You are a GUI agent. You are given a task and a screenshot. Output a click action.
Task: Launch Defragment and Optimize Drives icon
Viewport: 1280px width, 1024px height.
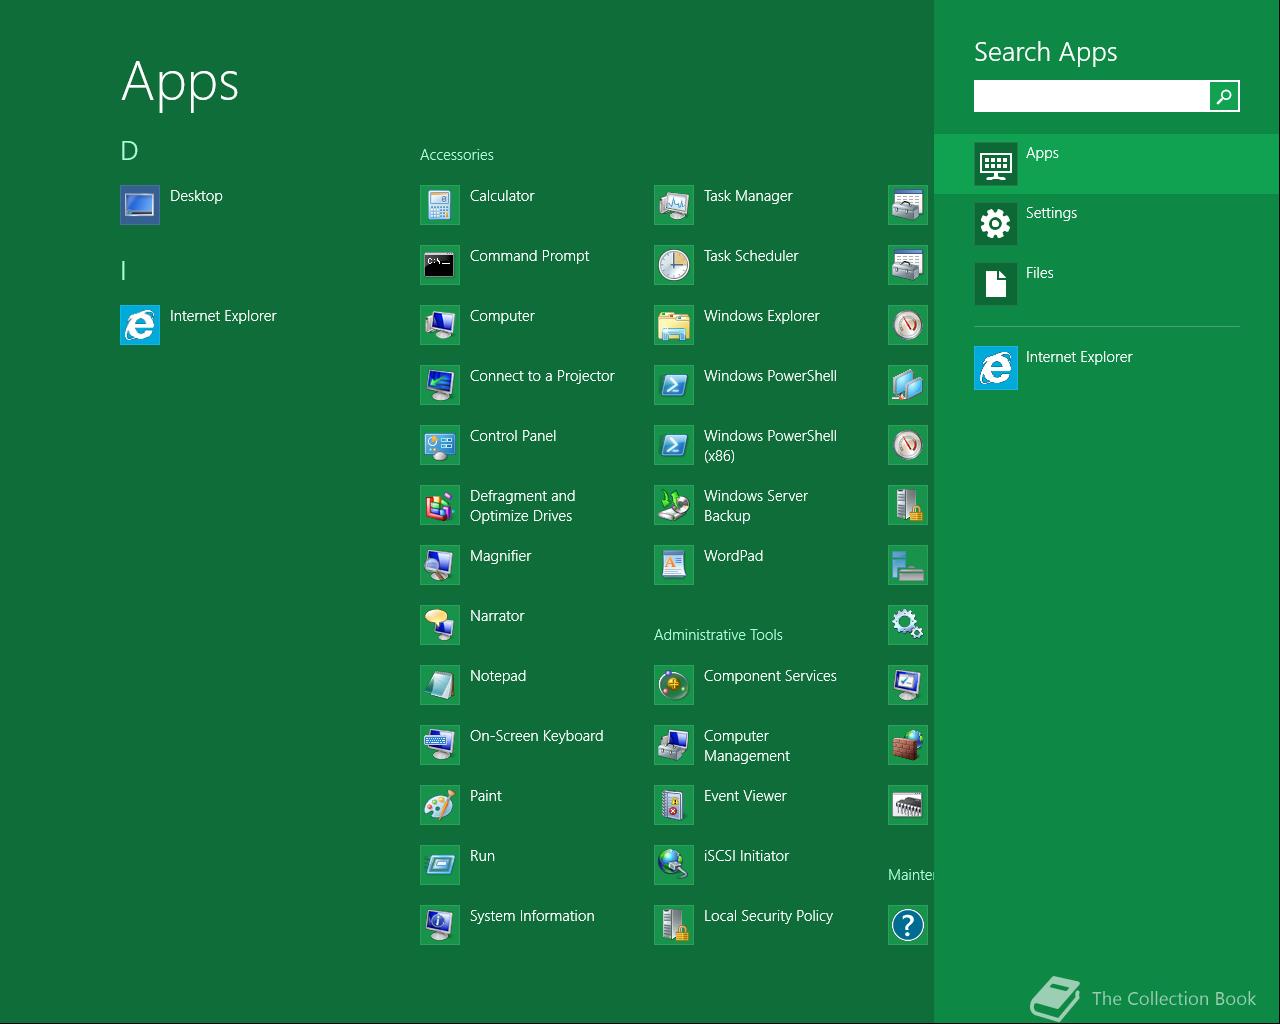pos(440,505)
